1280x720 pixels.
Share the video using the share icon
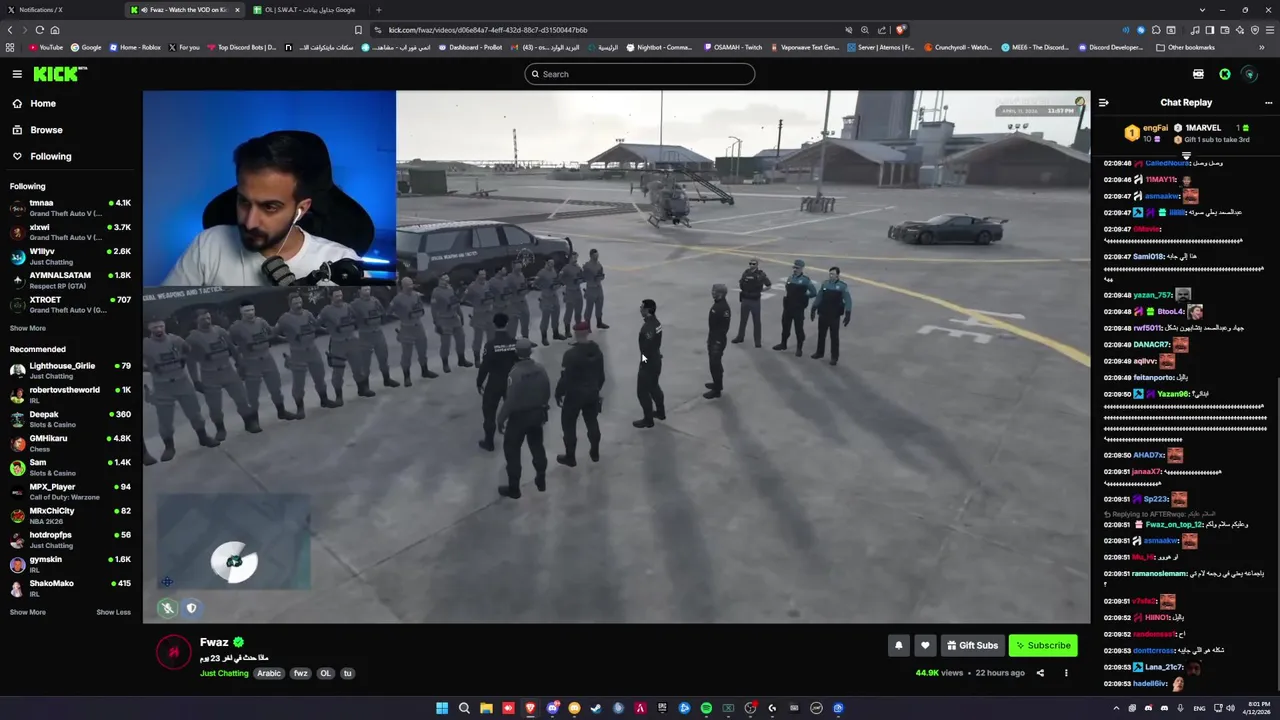[x=1040, y=673]
